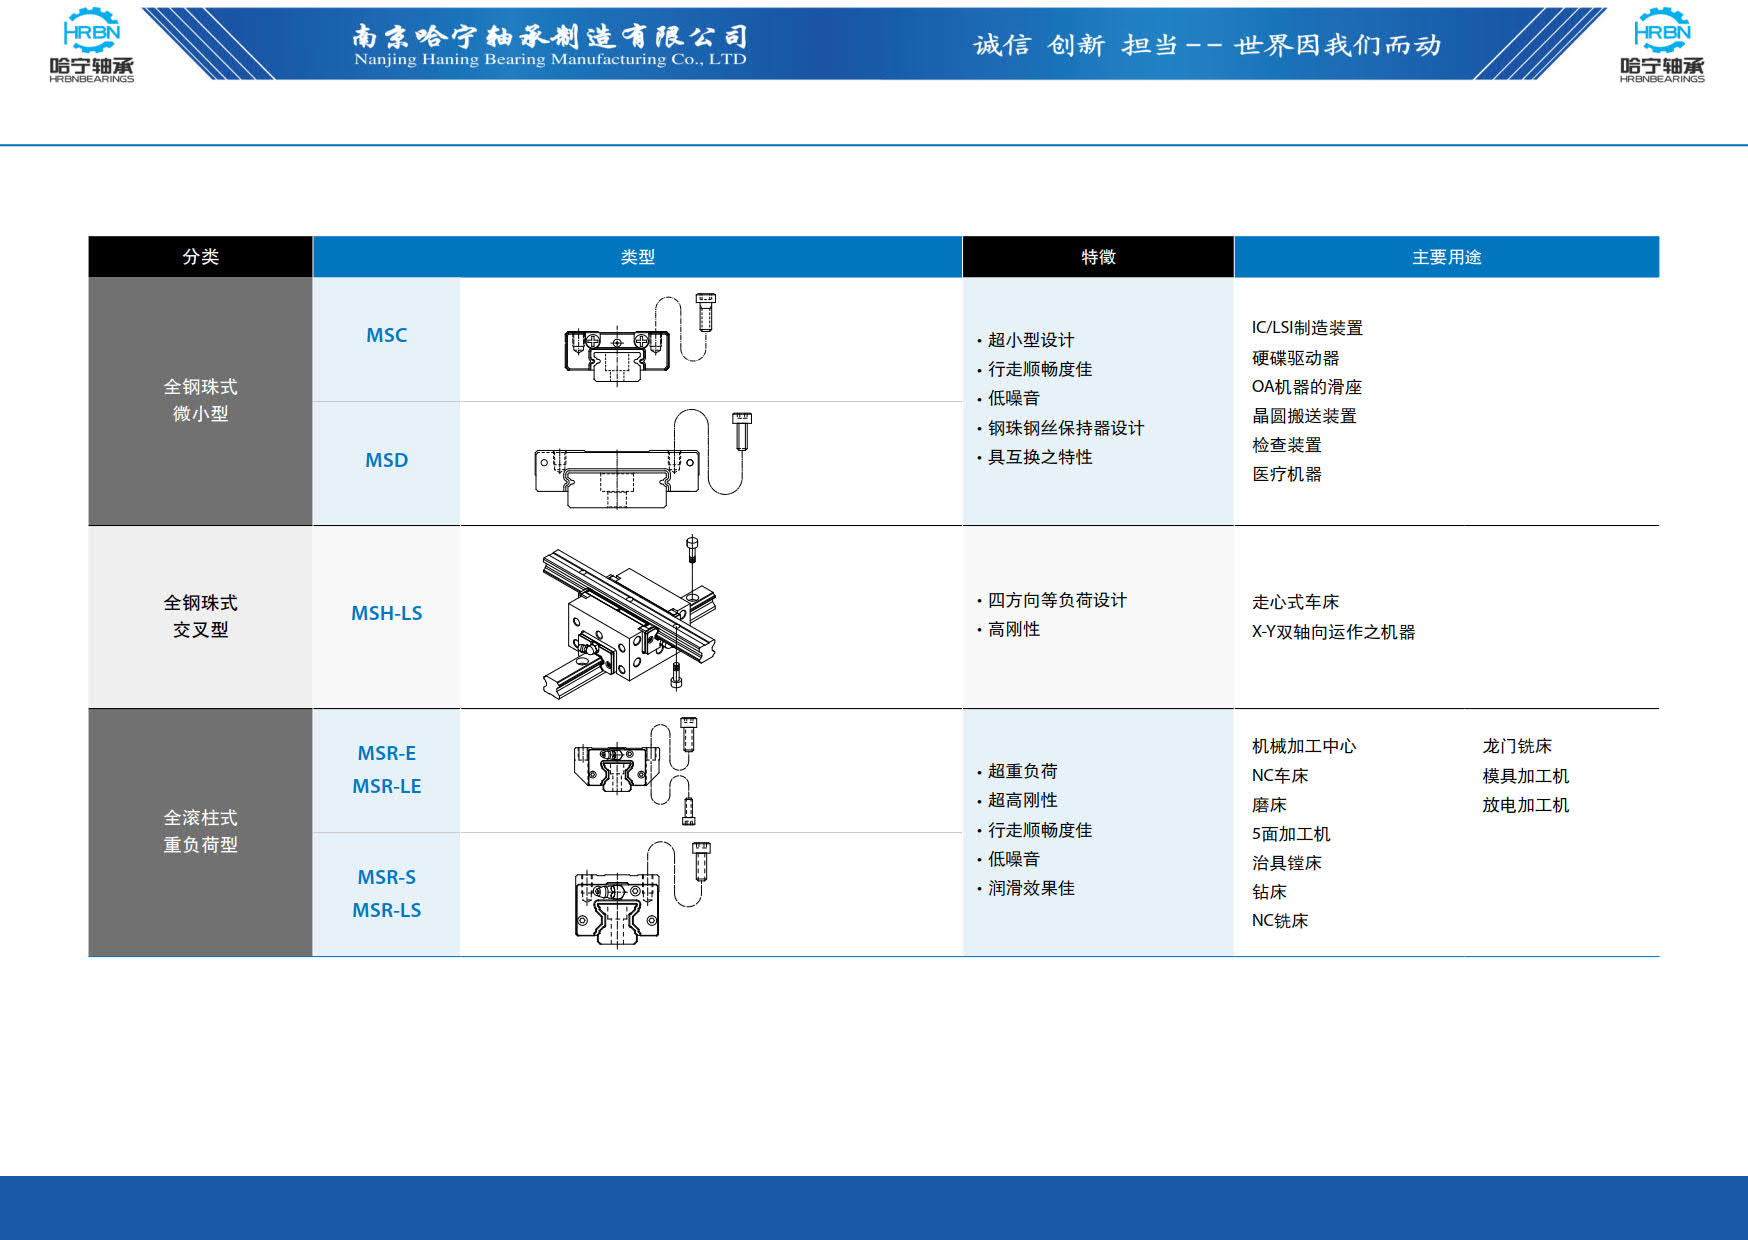The height and width of the screenshot is (1240, 1748).
Task: Click the 'MSR-S' type label
Action: pyautogui.click(x=386, y=877)
